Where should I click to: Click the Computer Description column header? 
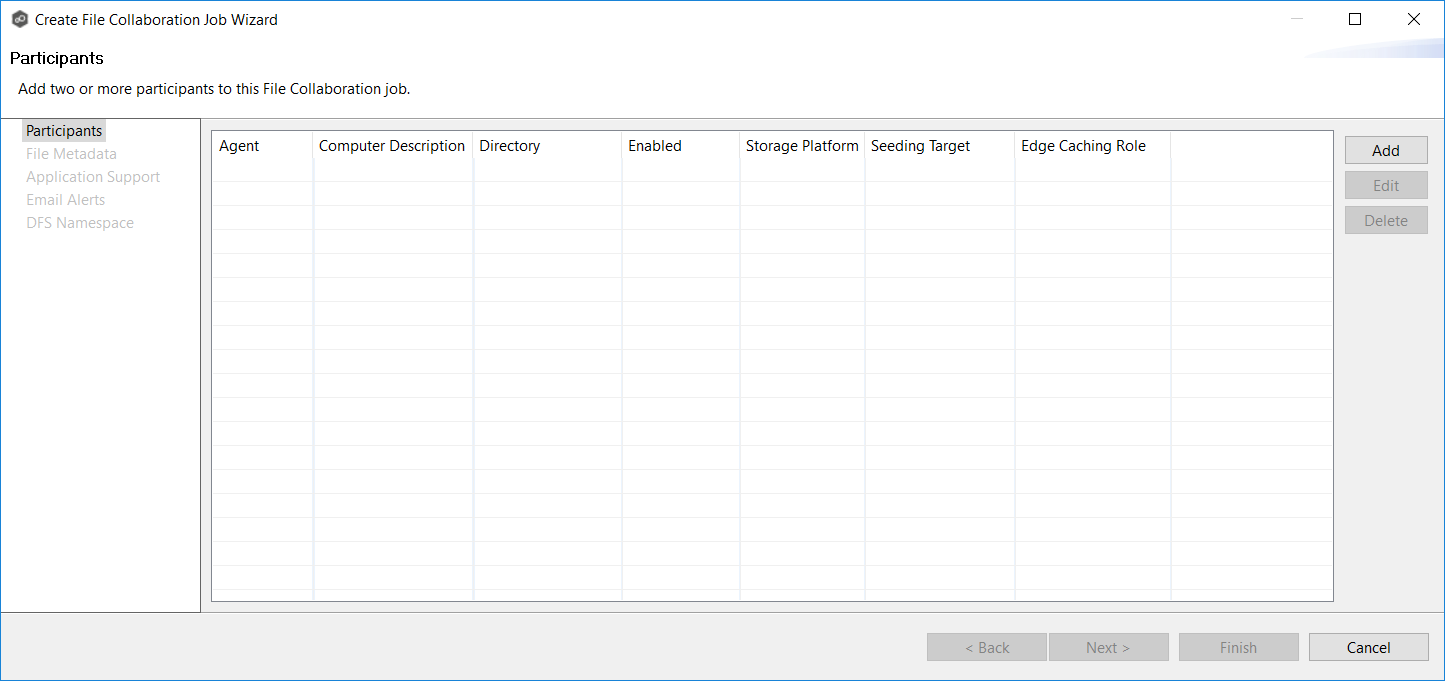point(392,146)
